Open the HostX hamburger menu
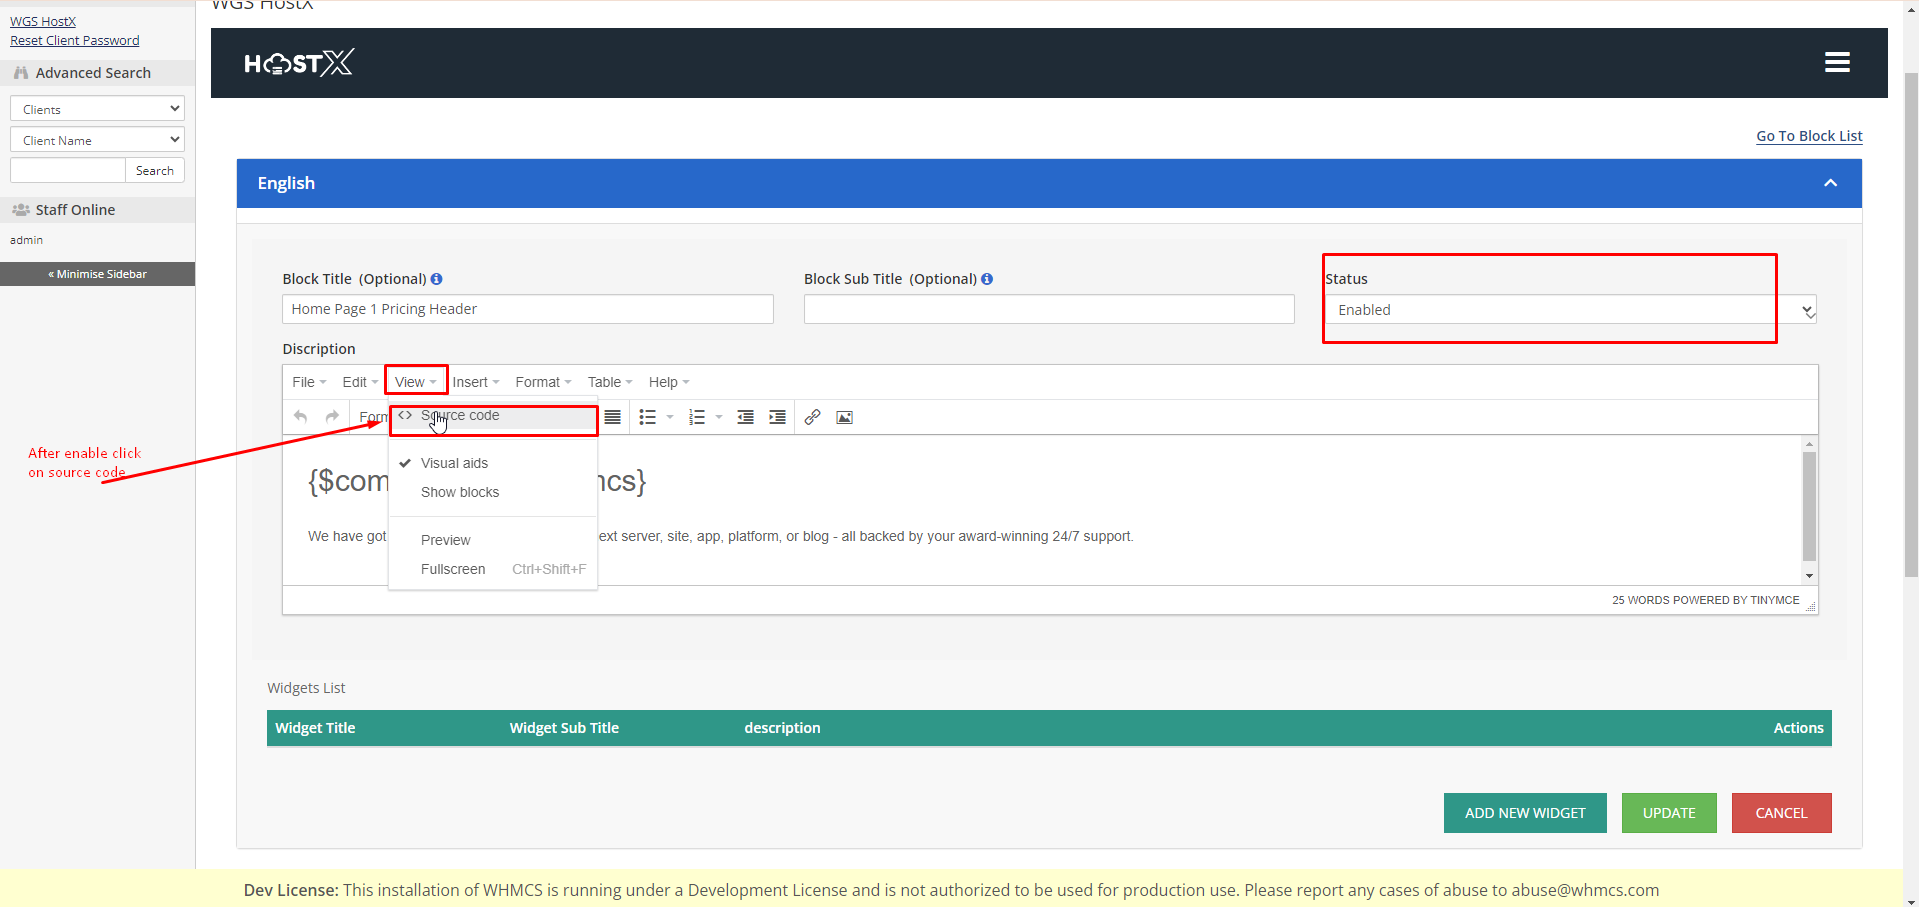The image size is (1919, 907). tap(1837, 62)
